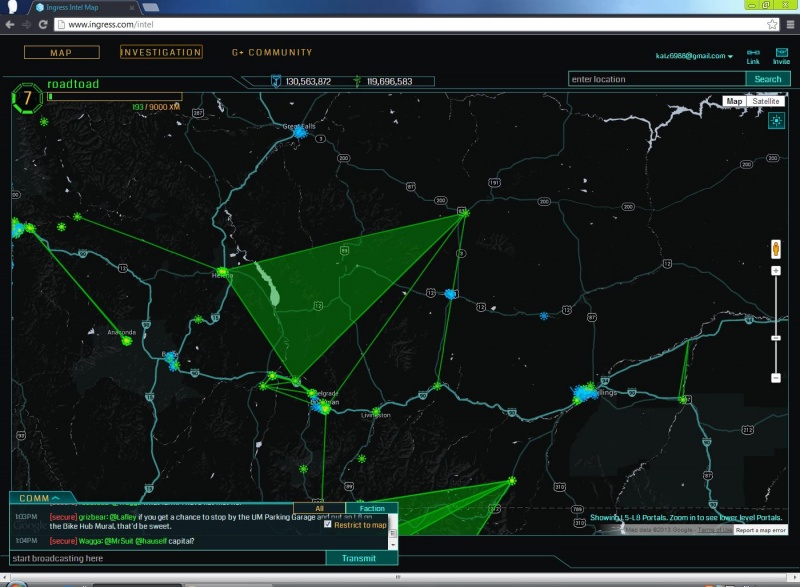800x587 pixels.
Task: Open the G+ Community page
Action: pos(272,52)
